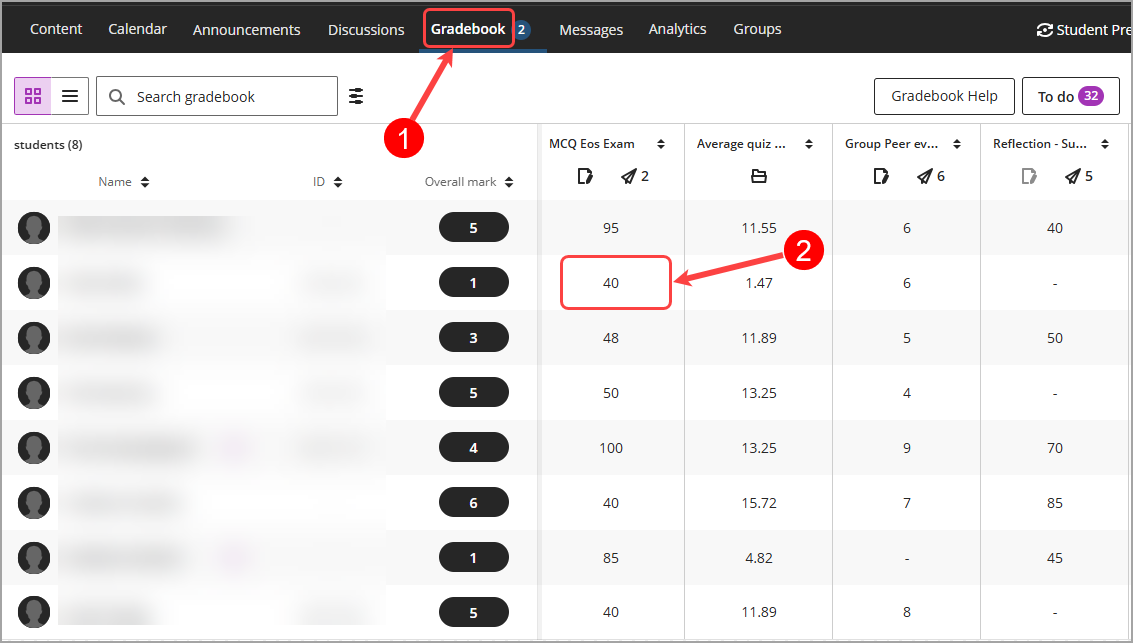Open the Messages tab
1133x643 pixels.
[590, 30]
